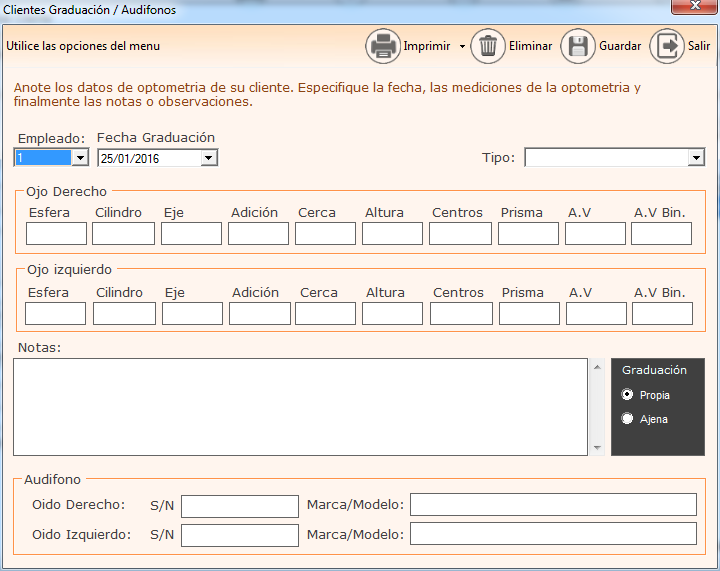
Task: Select the Ajena graduation radio button
Action: (x=627, y=418)
